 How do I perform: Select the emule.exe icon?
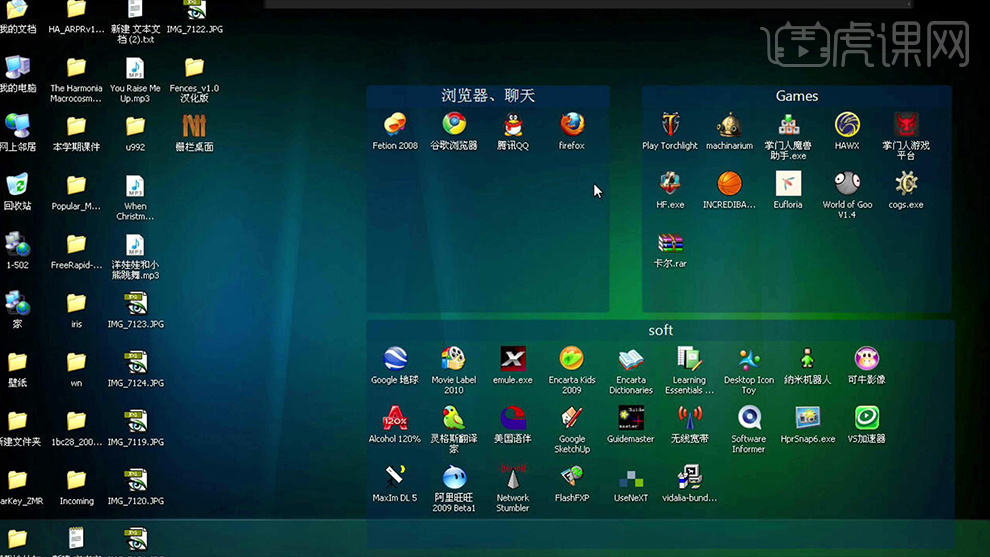click(x=513, y=359)
